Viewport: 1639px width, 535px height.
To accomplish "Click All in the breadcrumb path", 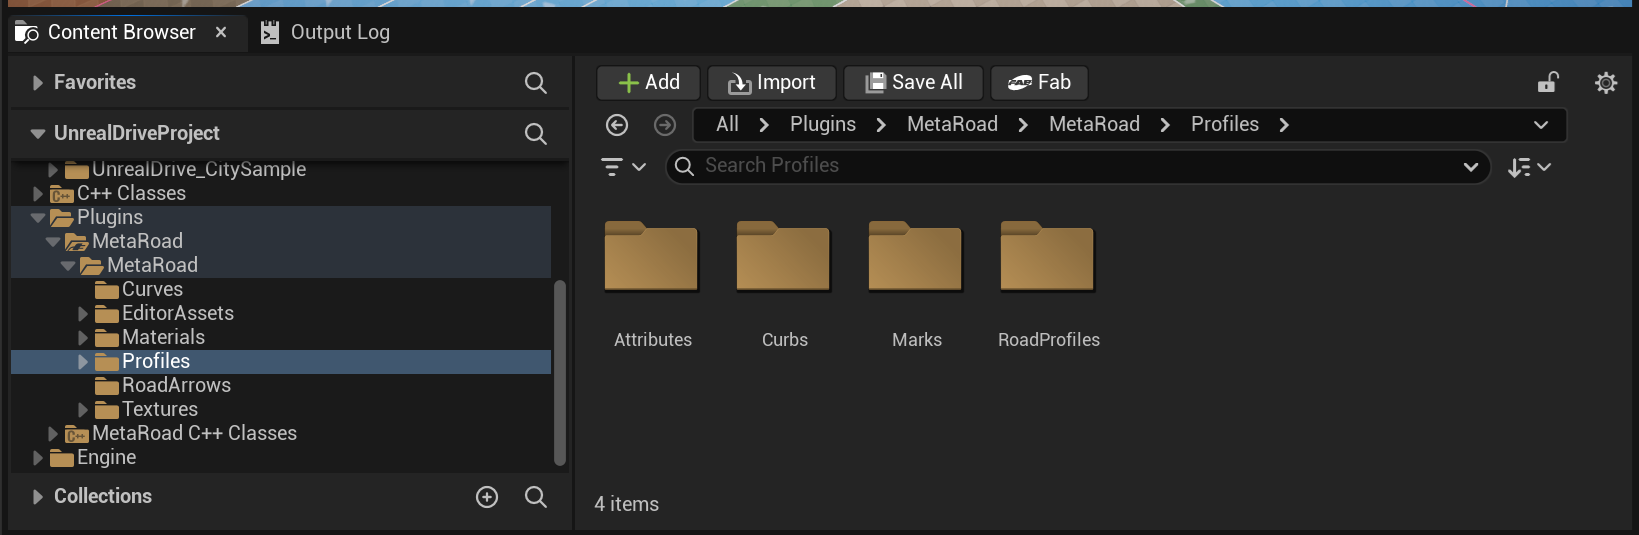I will click(x=727, y=125).
